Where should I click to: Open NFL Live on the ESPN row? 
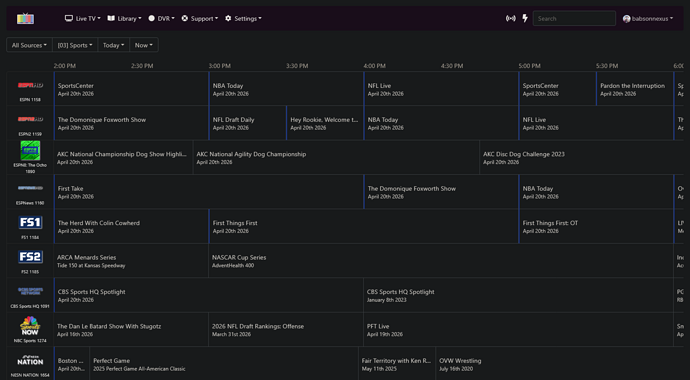click(x=441, y=89)
